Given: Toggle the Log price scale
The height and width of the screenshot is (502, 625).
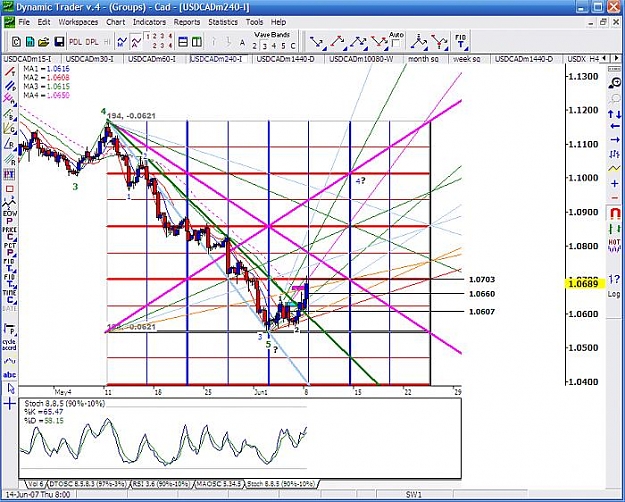Looking at the screenshot, I should pos(614,294).
